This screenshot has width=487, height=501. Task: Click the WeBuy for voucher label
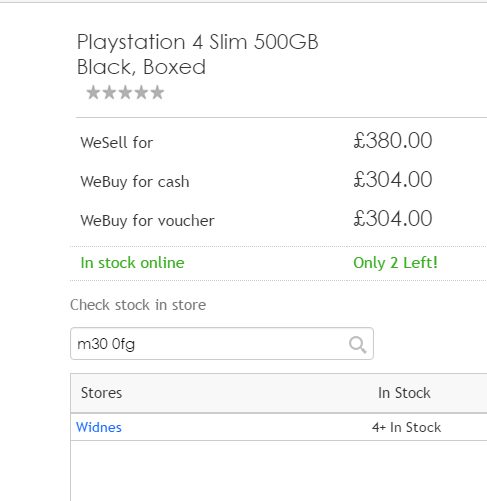[x=147, y=221]
